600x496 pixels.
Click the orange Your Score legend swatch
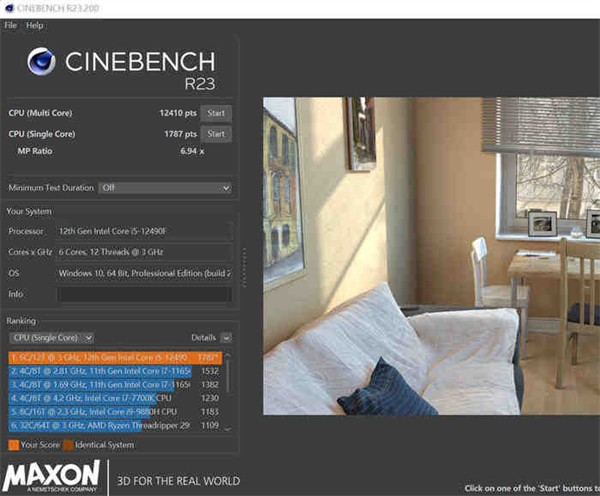tap(13, 445)
